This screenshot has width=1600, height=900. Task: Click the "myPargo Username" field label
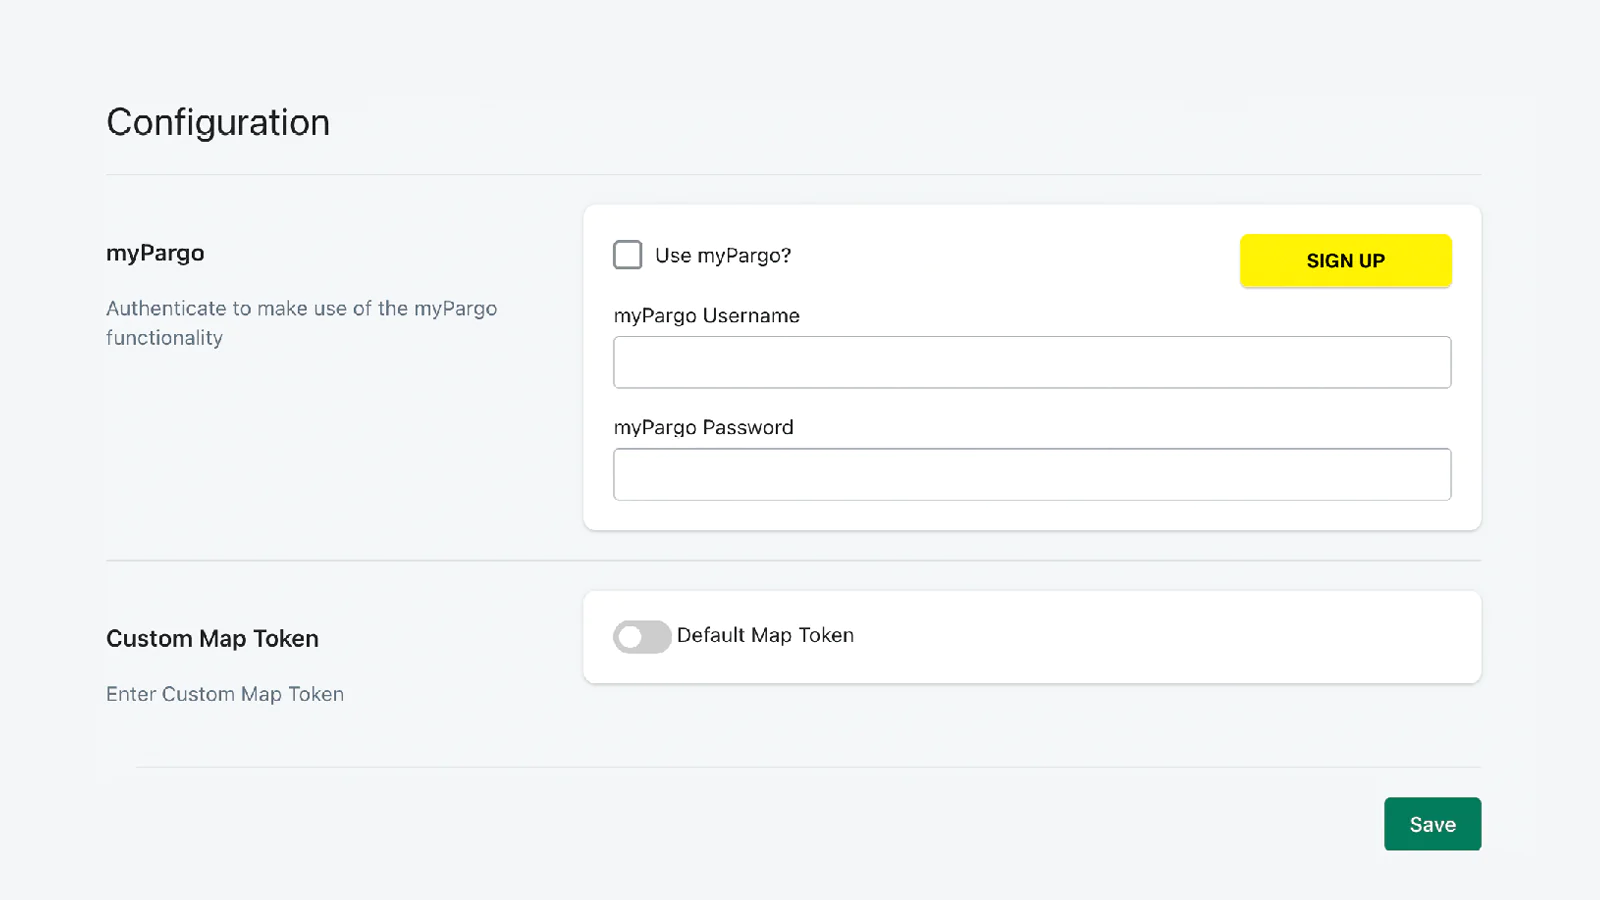pos(707,316)
